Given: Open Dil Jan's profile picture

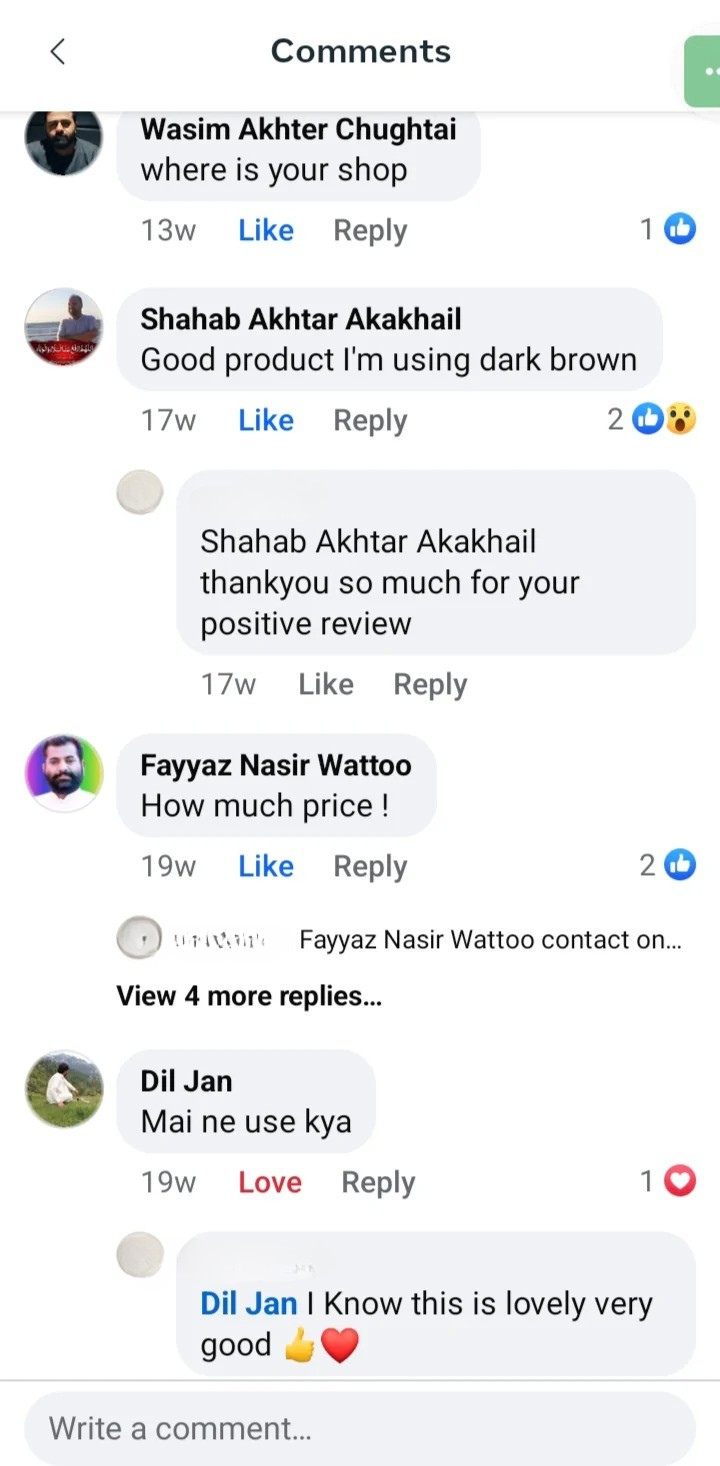Looking at the screenshot, I should pos(63,1089).
